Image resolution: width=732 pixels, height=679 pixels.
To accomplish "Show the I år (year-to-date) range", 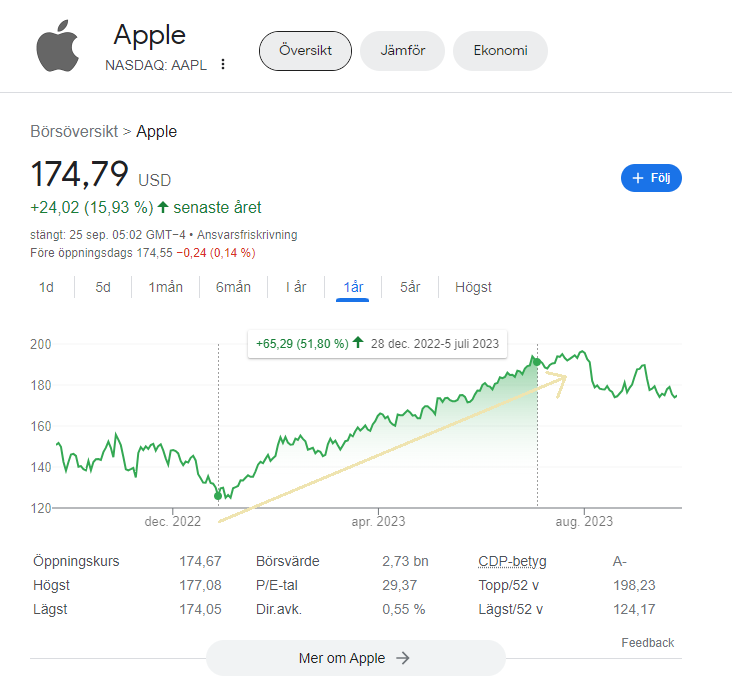I will tap(296, 287).
